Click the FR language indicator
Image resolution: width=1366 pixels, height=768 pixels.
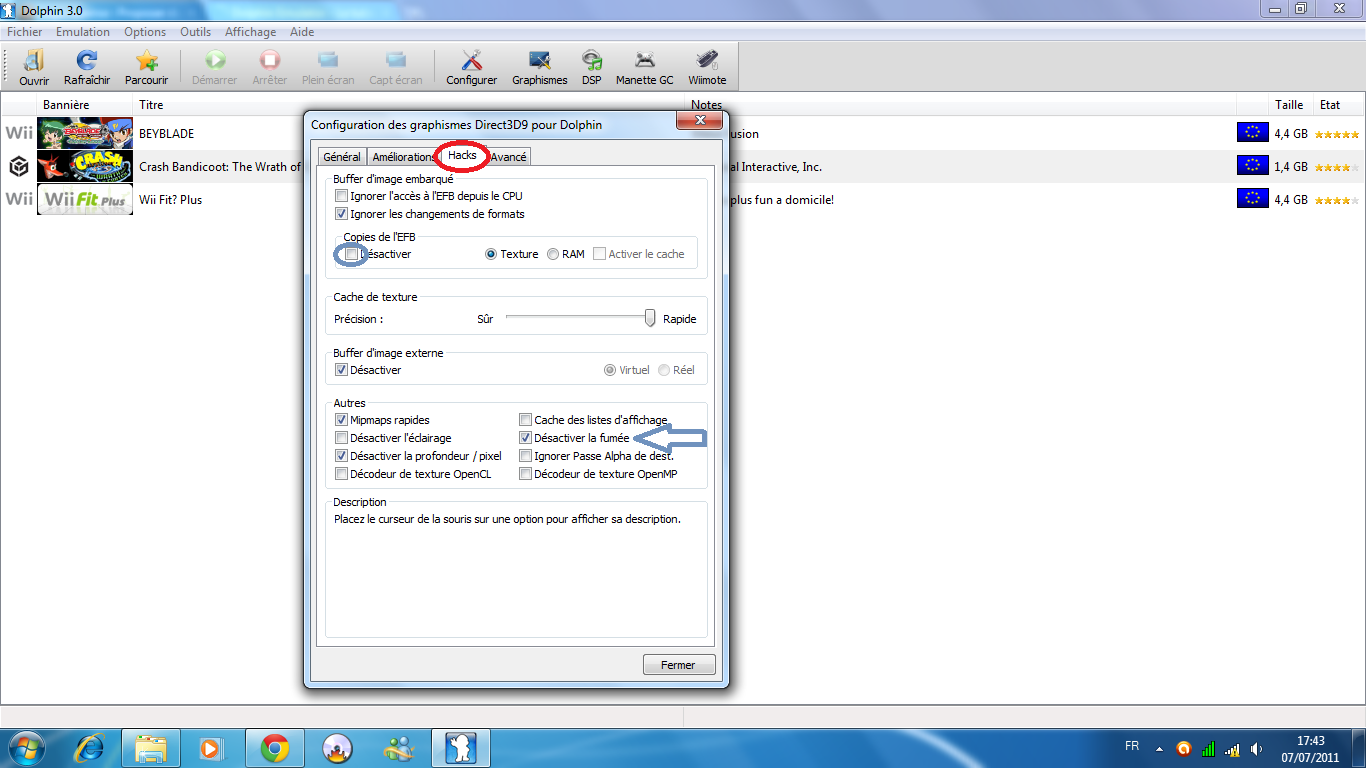click(x=1132, y=747)
